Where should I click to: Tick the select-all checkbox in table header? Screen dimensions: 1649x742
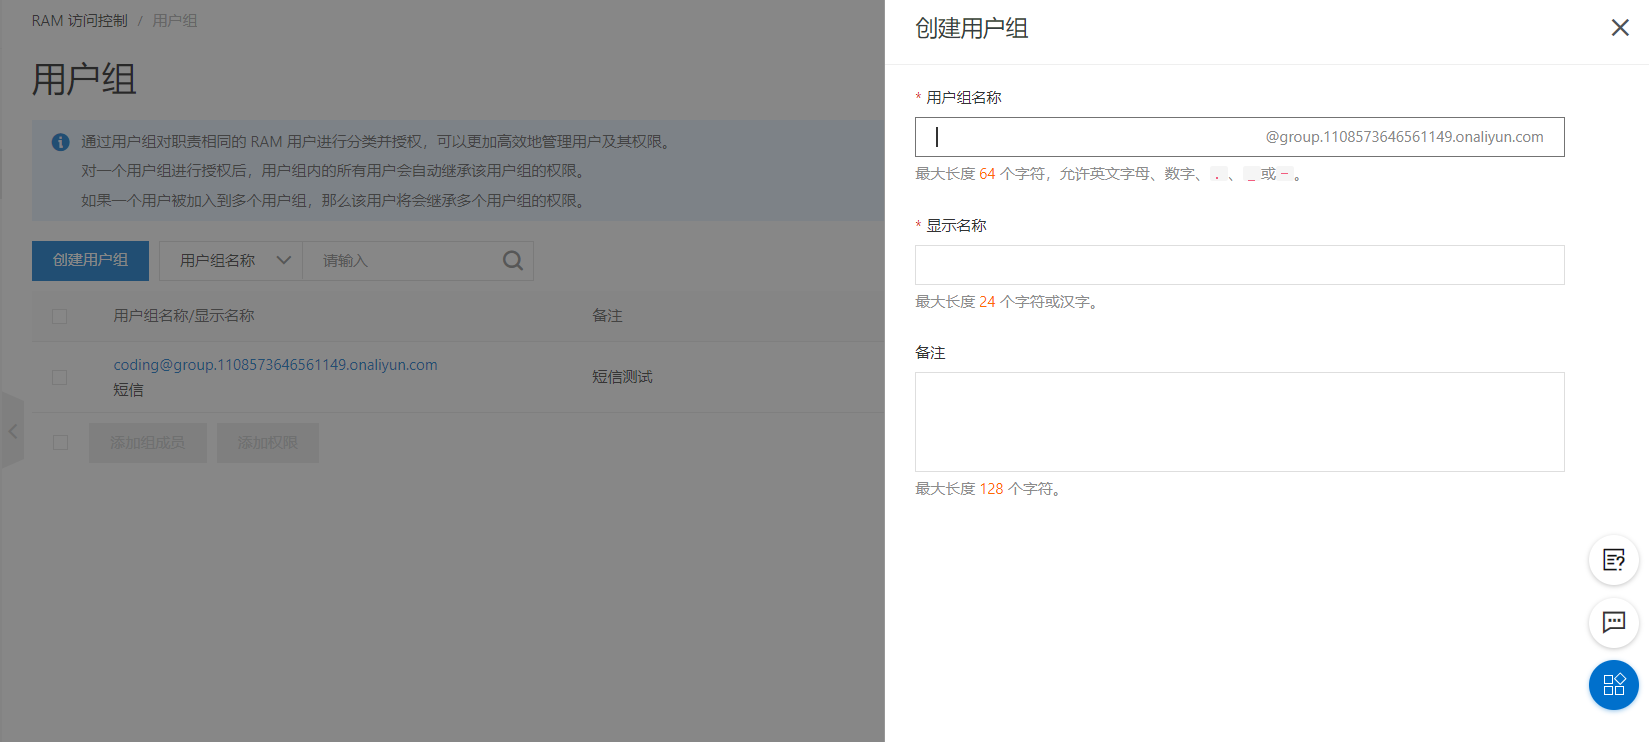pyautogui.click(x=60, y=316)
